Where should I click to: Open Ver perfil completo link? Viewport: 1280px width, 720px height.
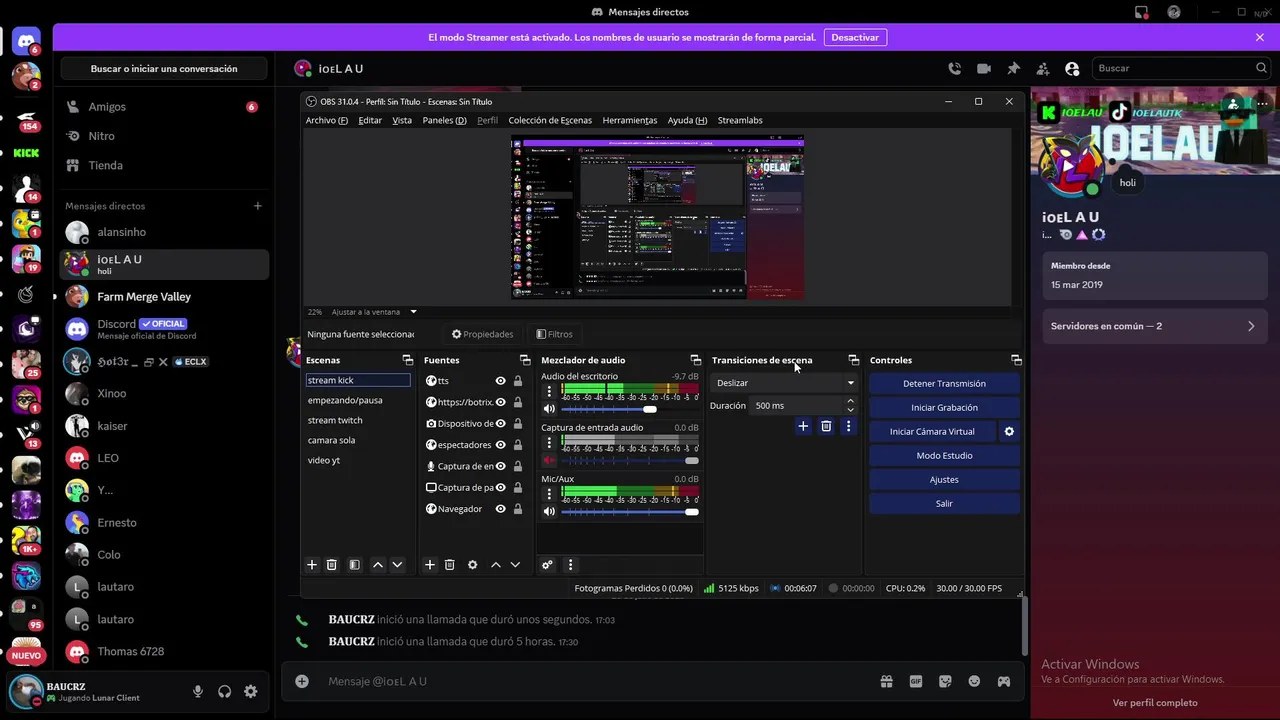1155,703
